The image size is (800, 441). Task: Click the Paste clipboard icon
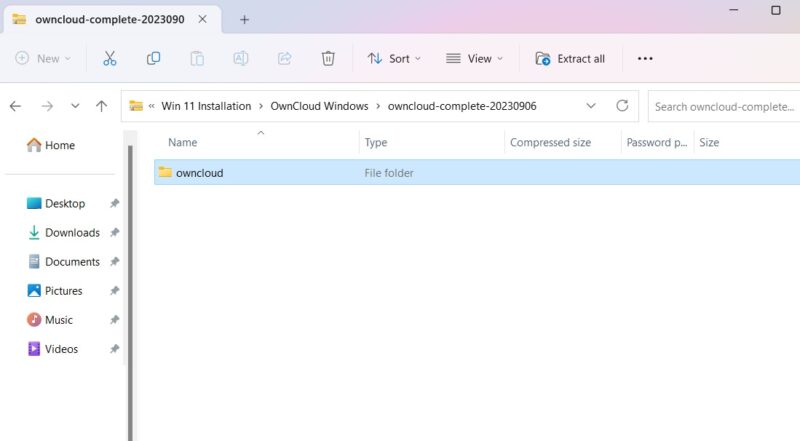click(197, 59)
